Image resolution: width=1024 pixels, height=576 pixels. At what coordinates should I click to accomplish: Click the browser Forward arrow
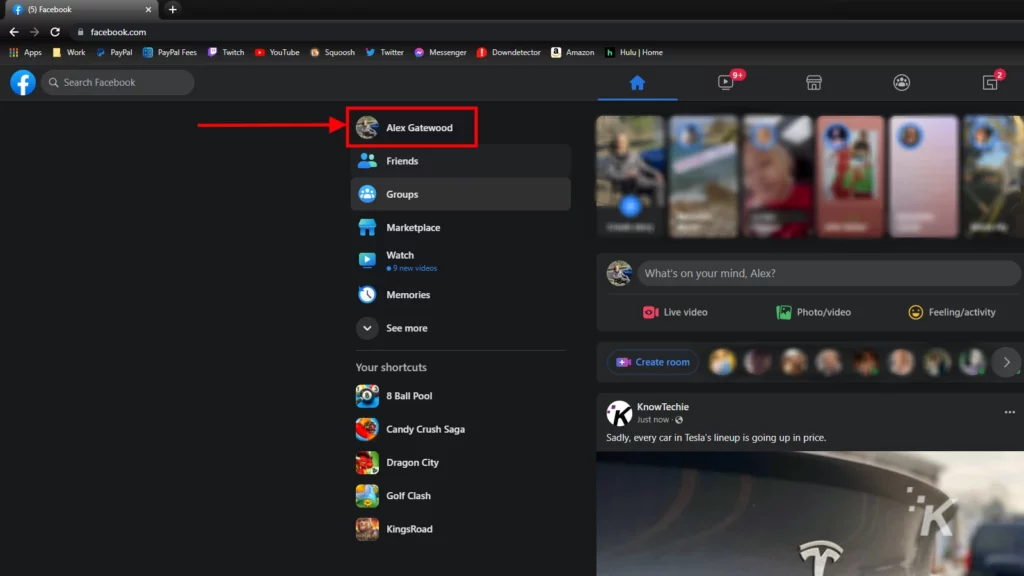(x=34, y=32)
